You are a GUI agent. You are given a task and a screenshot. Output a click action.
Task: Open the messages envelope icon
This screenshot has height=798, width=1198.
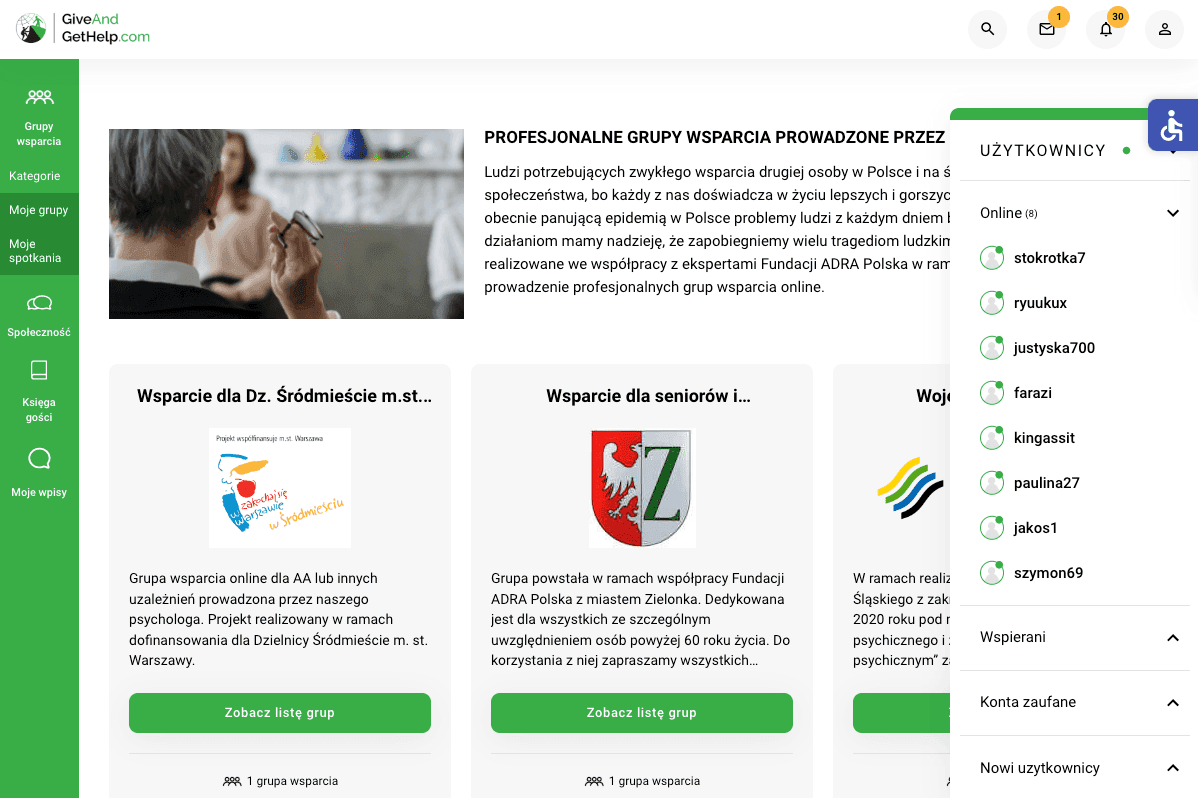[x=1047, y=29]
